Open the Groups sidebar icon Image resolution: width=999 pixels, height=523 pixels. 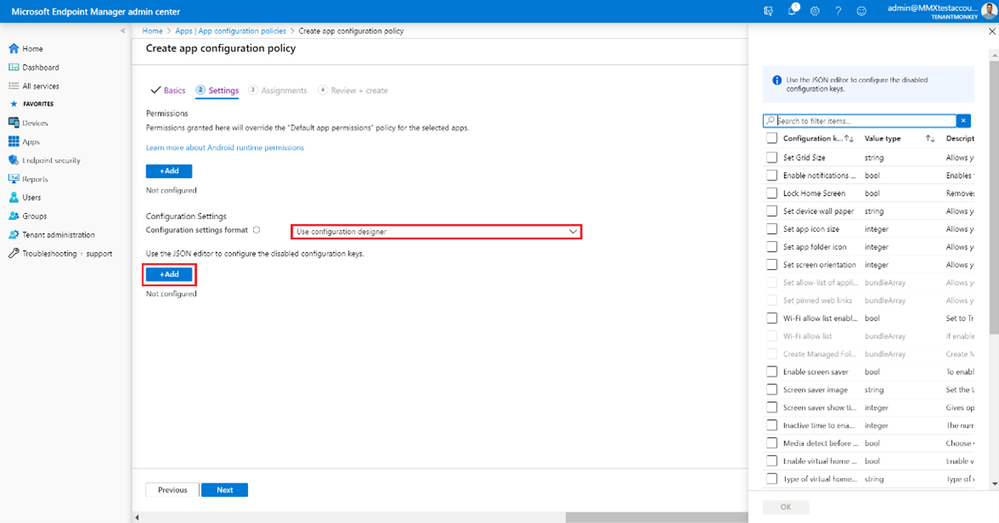coord(13,216)
